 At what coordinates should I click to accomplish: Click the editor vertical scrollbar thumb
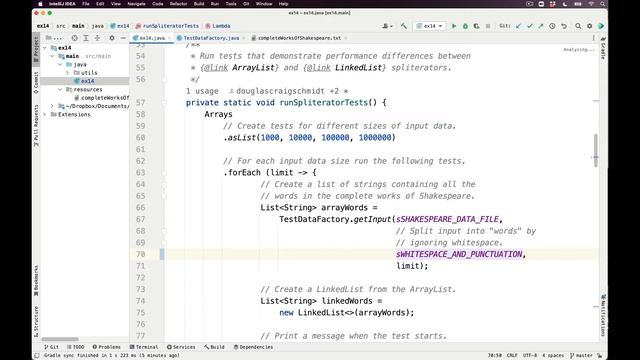pyautogui.click(x=596, y=150)
